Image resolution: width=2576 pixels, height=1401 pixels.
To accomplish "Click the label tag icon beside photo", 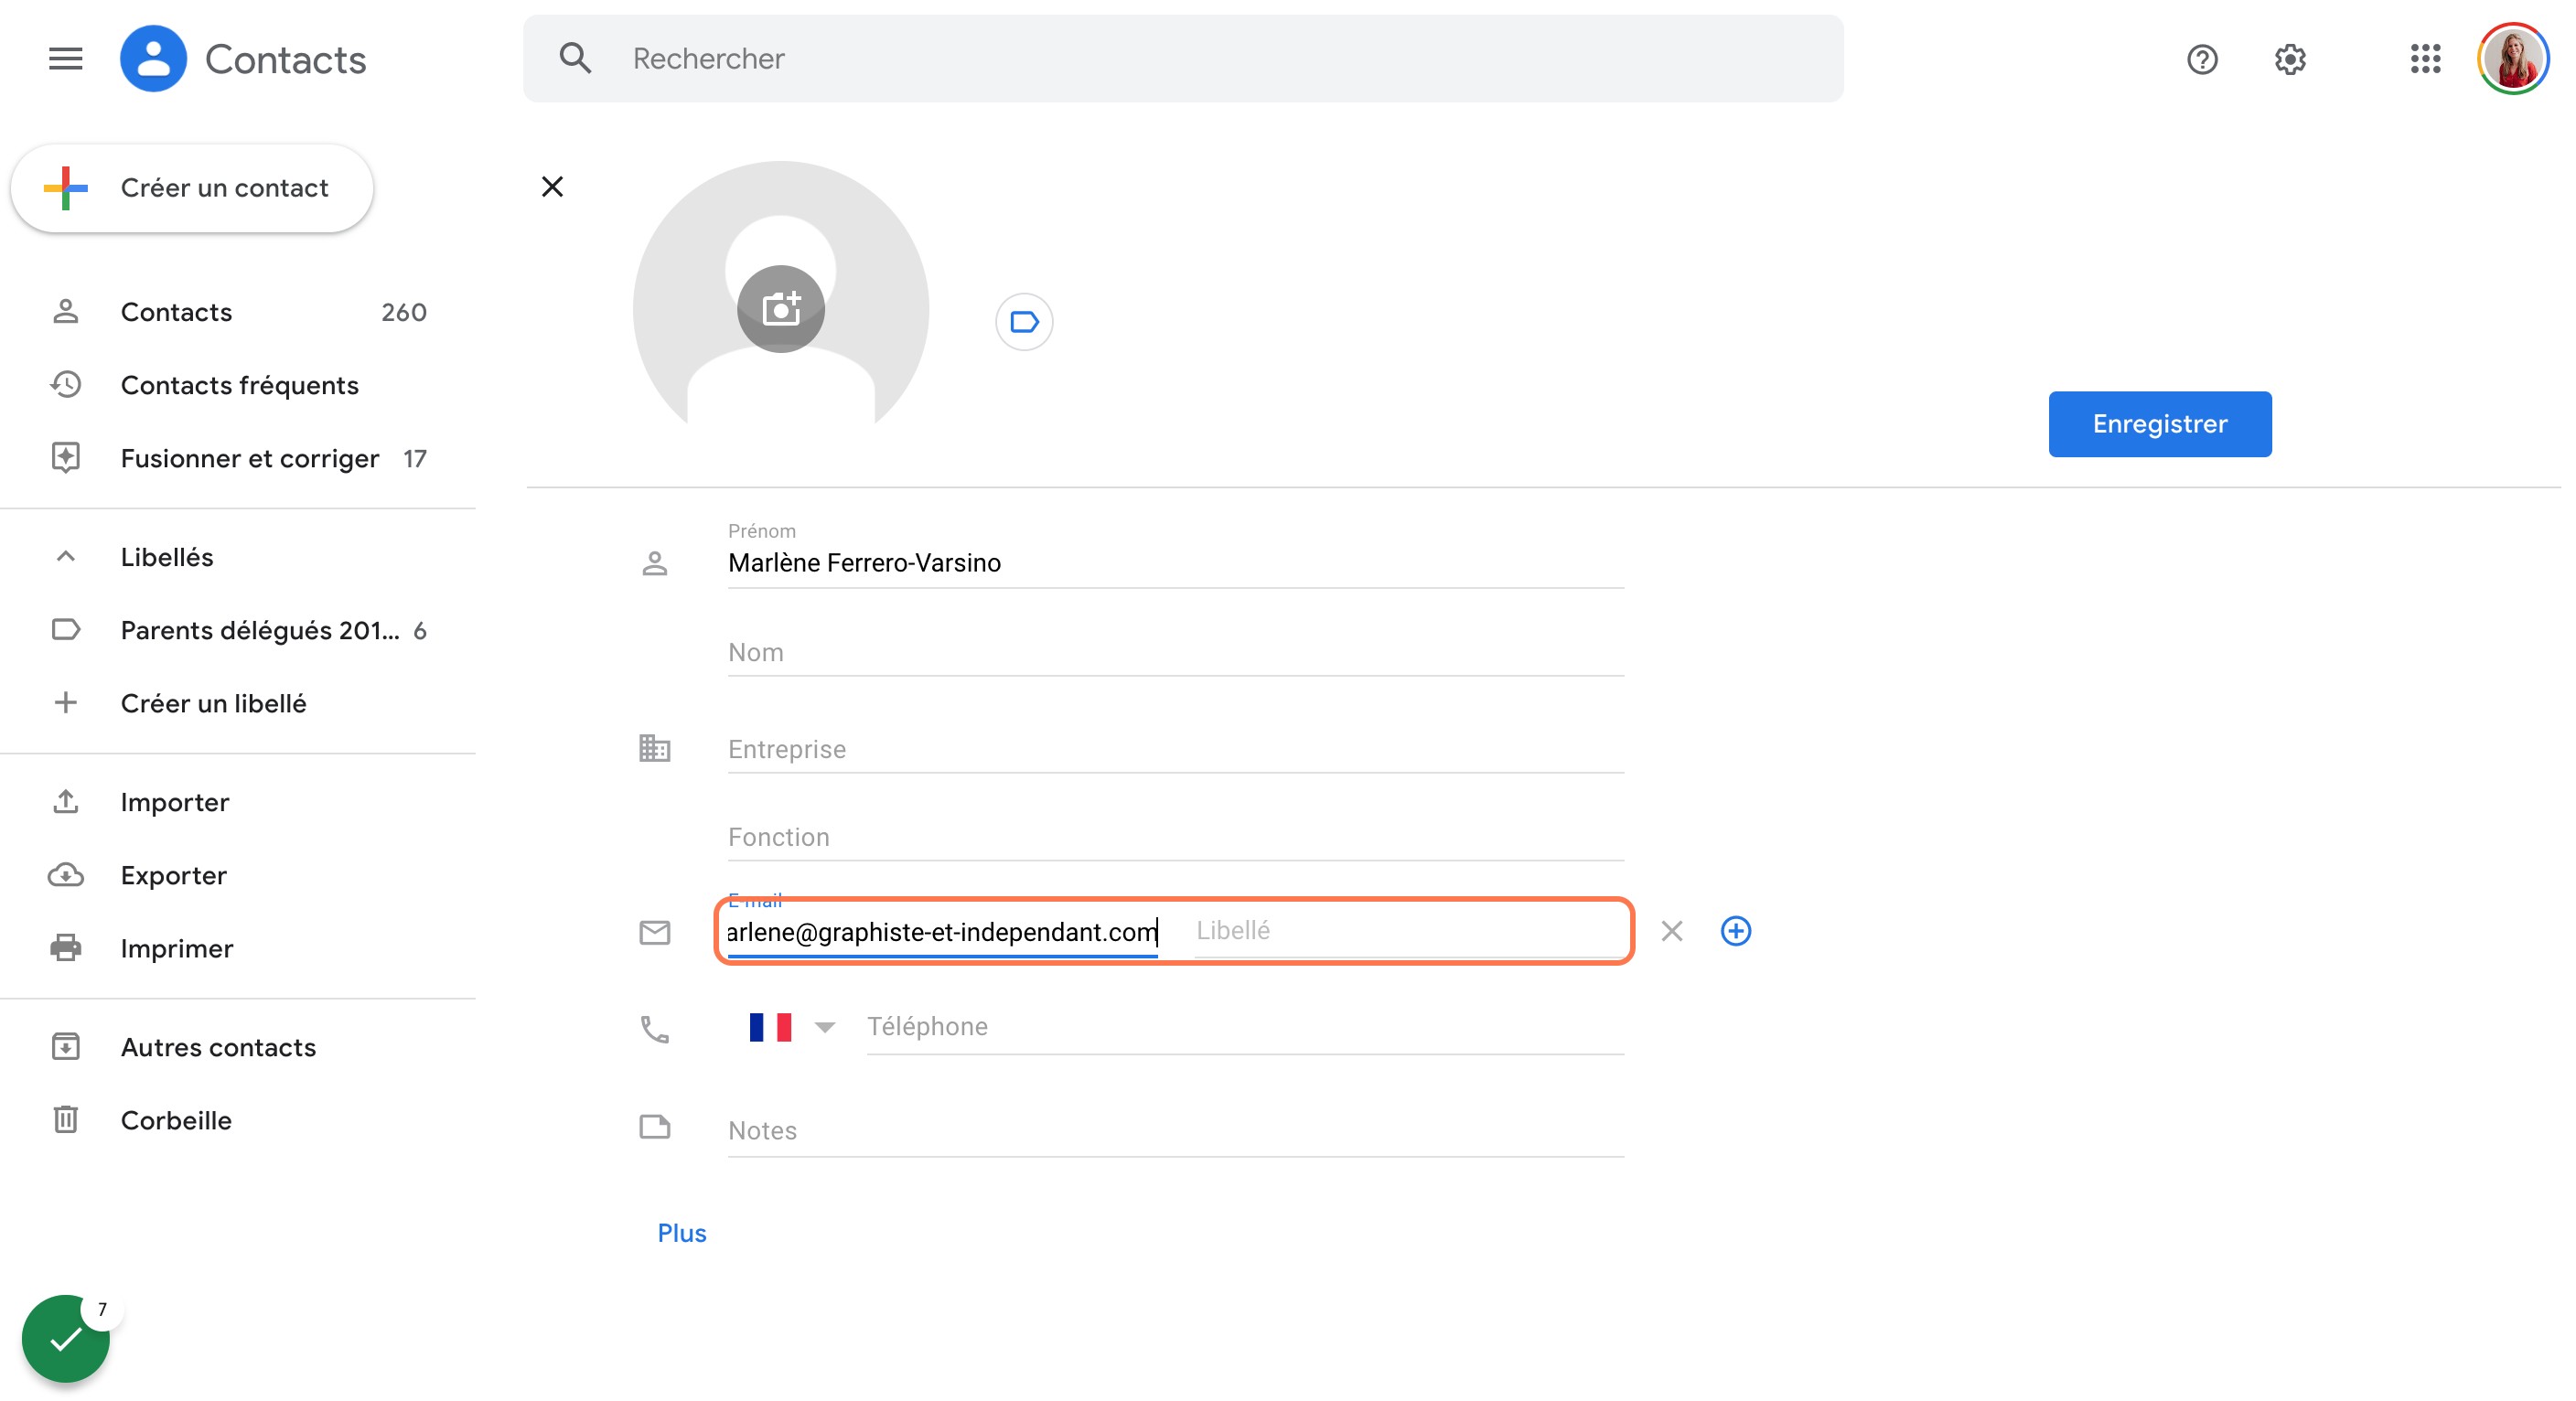I will tap(1024, 322).
